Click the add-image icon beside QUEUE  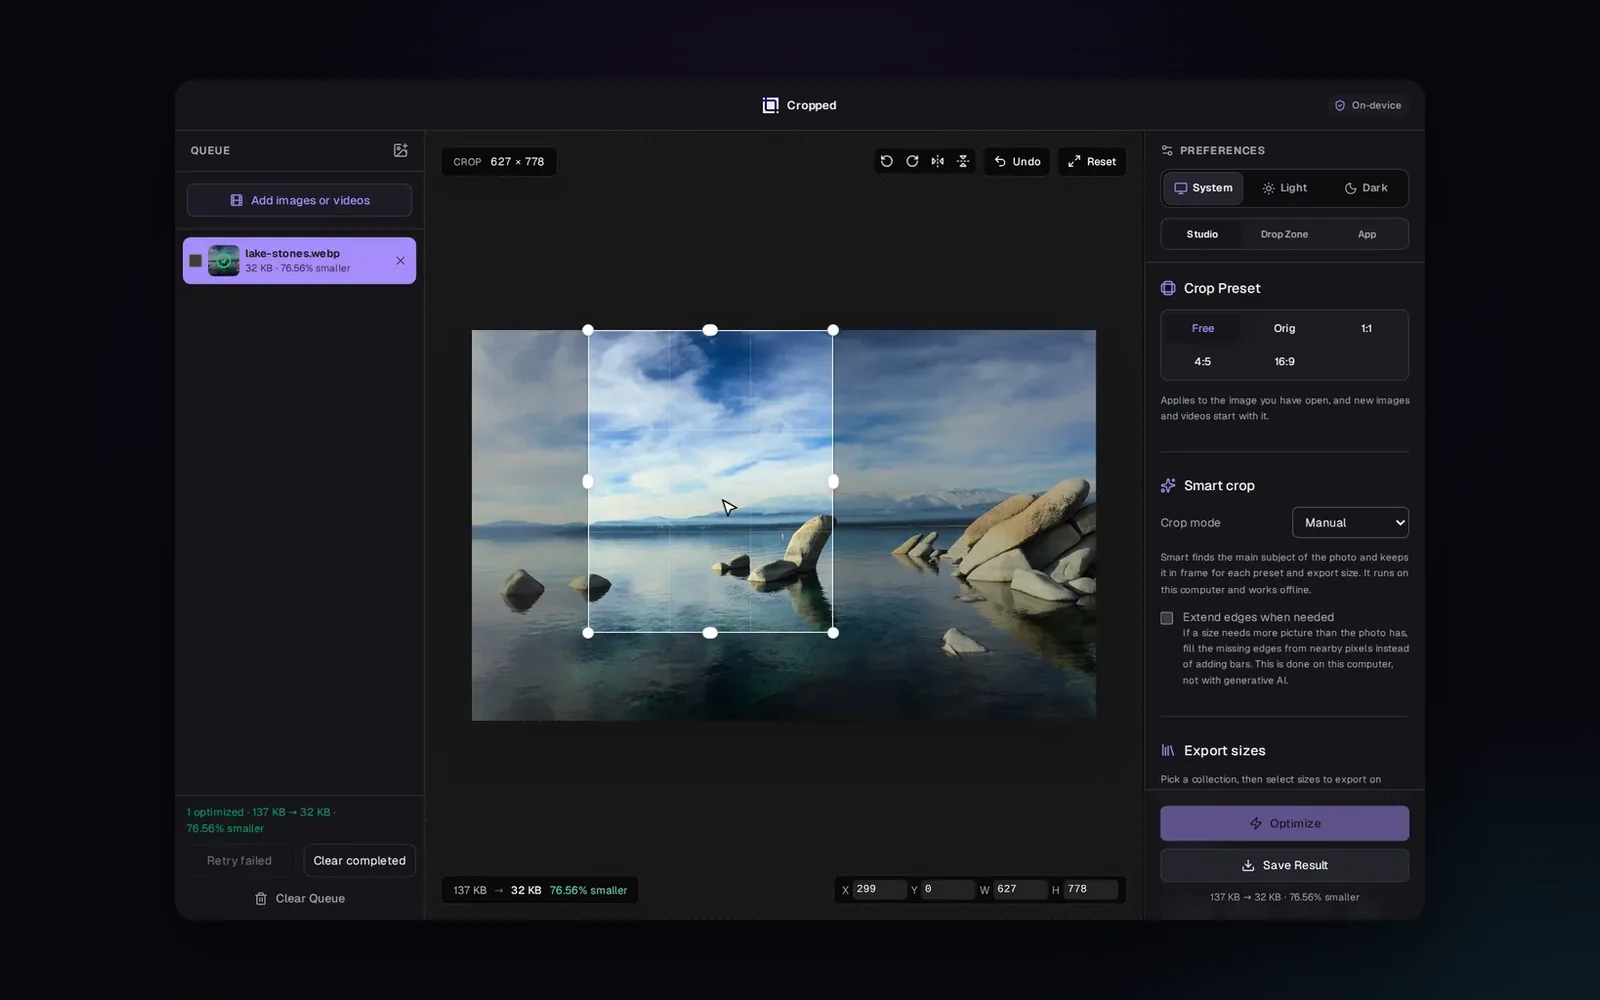pos(401,150)
